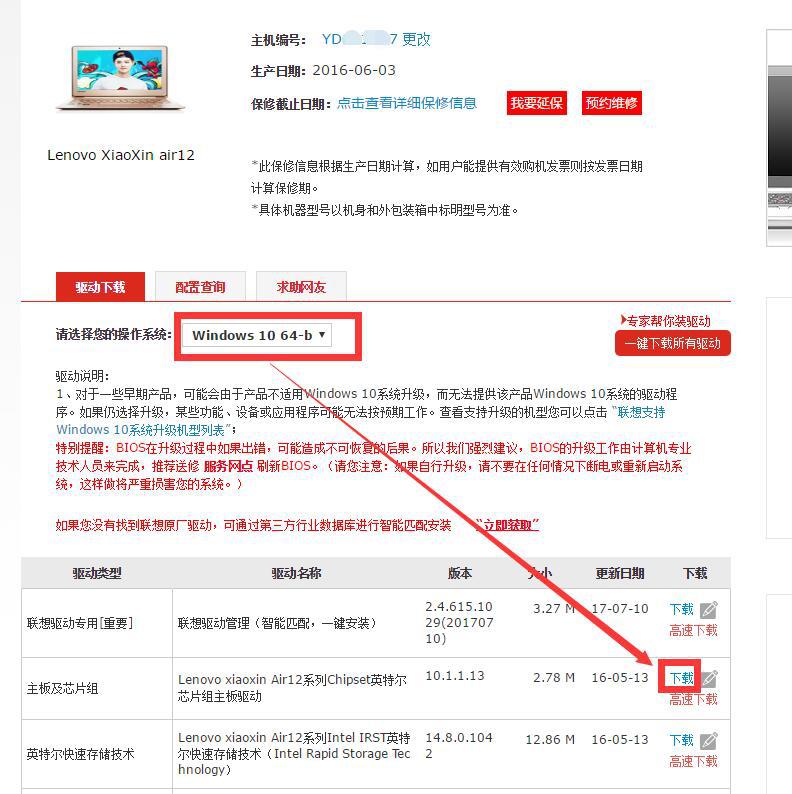Download 联想驱动管理 via 下载 link
Viewport: 792px width, 794px height.
coord(681,609)
